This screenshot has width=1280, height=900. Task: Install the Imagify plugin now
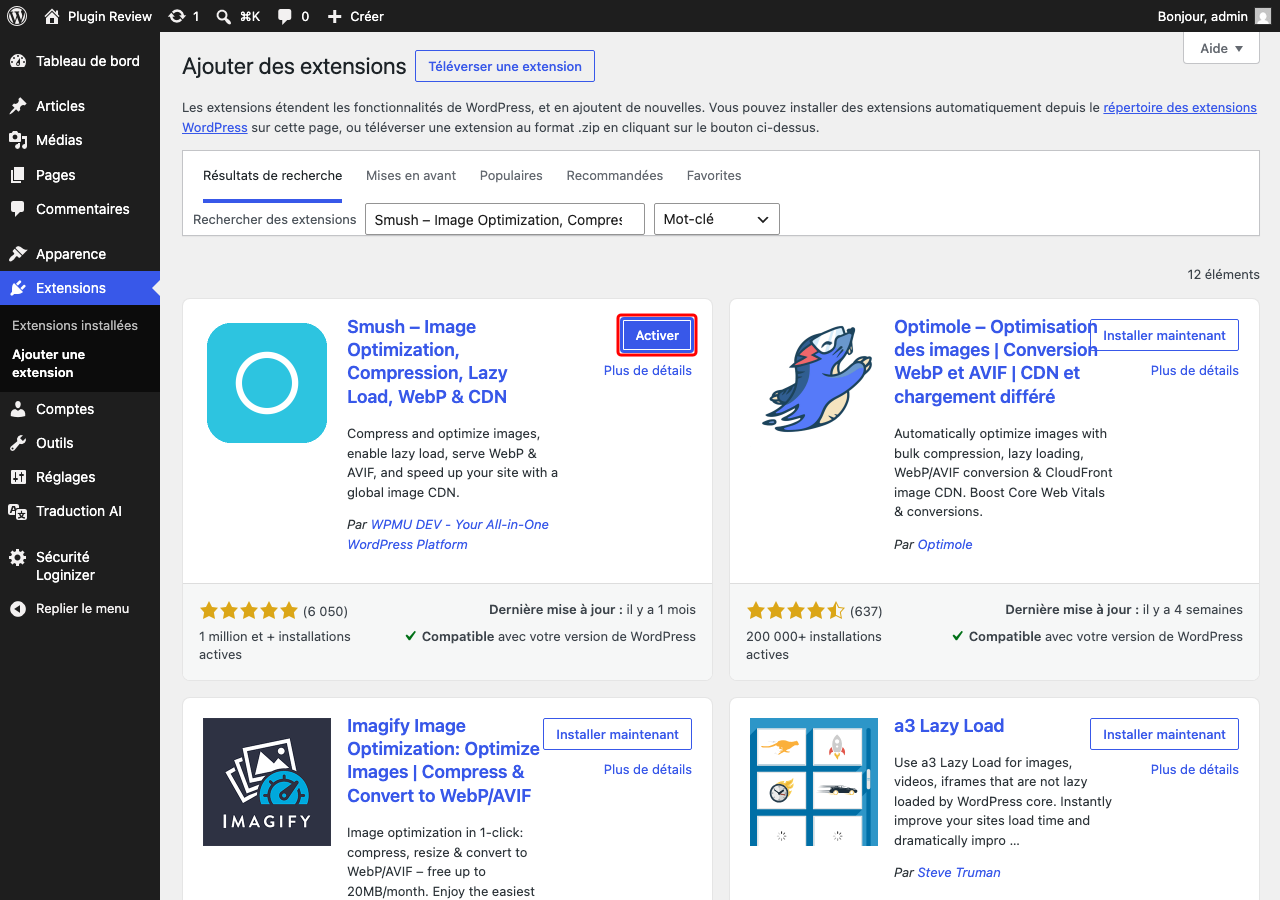[617, 734]
